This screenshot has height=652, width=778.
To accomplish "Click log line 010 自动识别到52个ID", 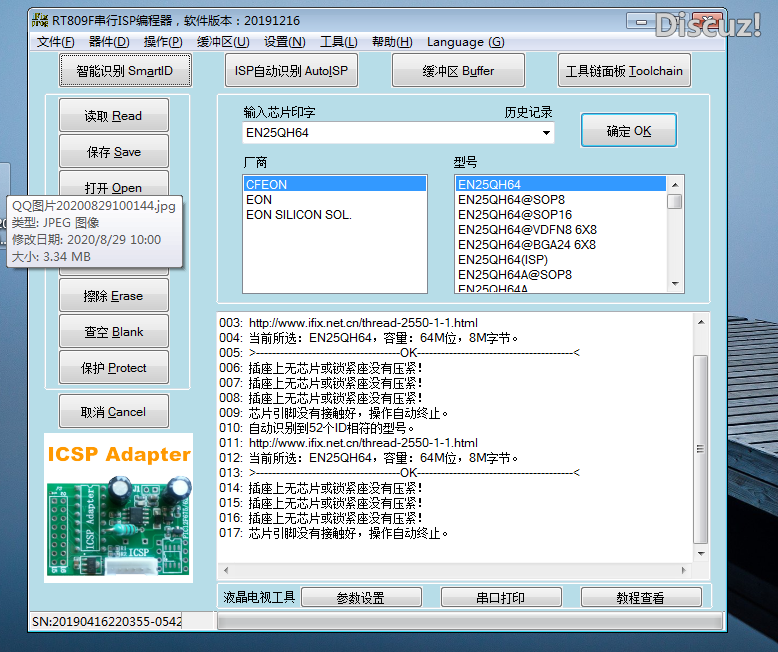I will (317, 428).
